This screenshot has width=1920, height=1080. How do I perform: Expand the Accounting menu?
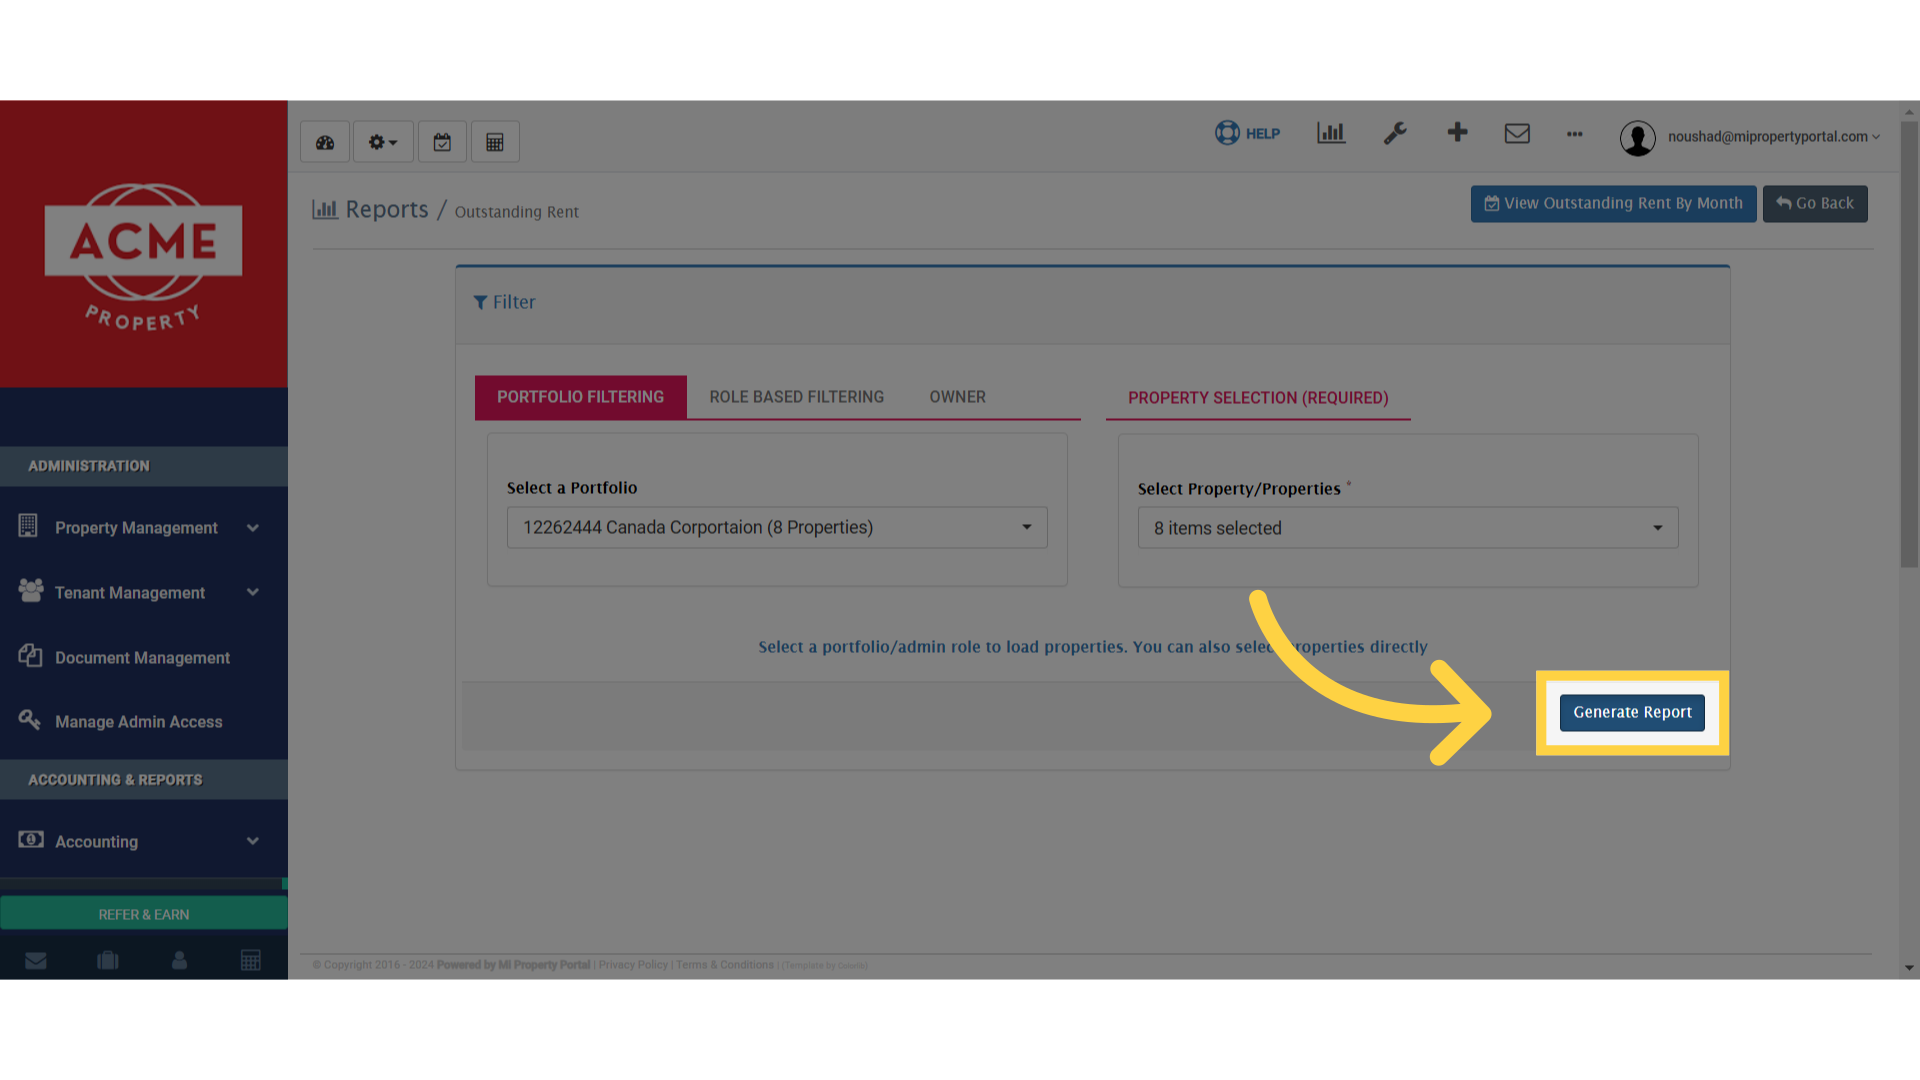[x=144, y=842]
